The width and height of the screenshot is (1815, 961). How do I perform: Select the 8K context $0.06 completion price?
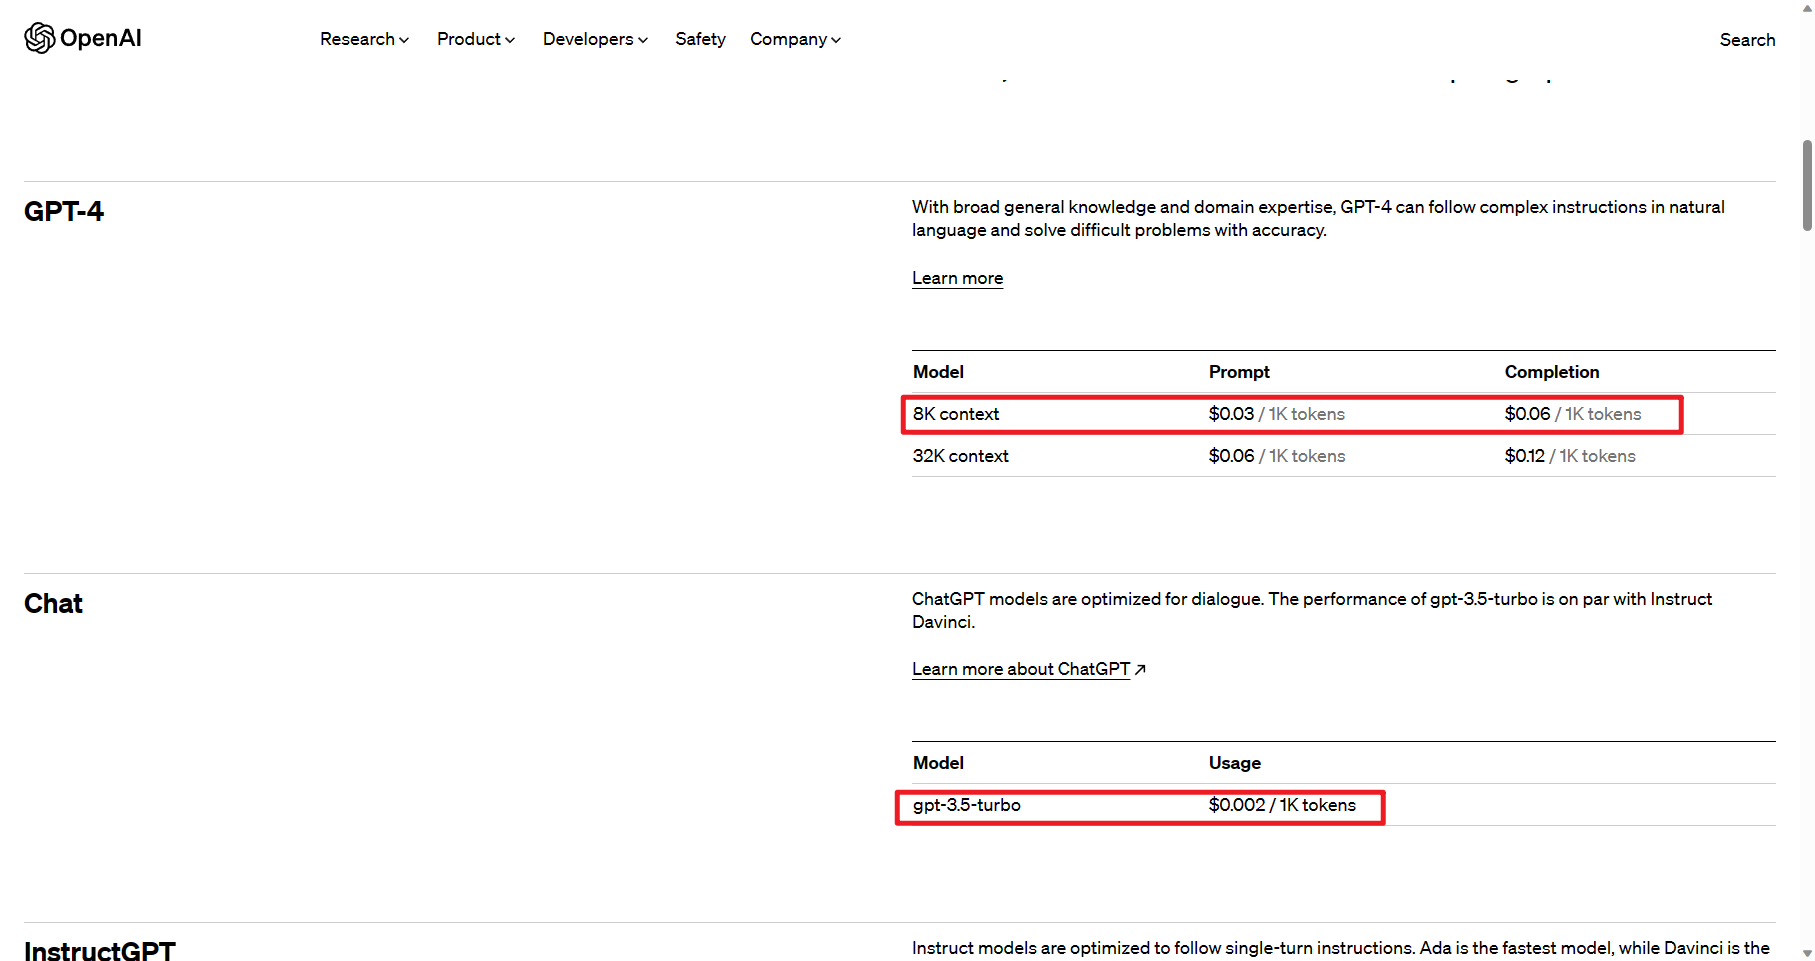[x=1573, y=414]
